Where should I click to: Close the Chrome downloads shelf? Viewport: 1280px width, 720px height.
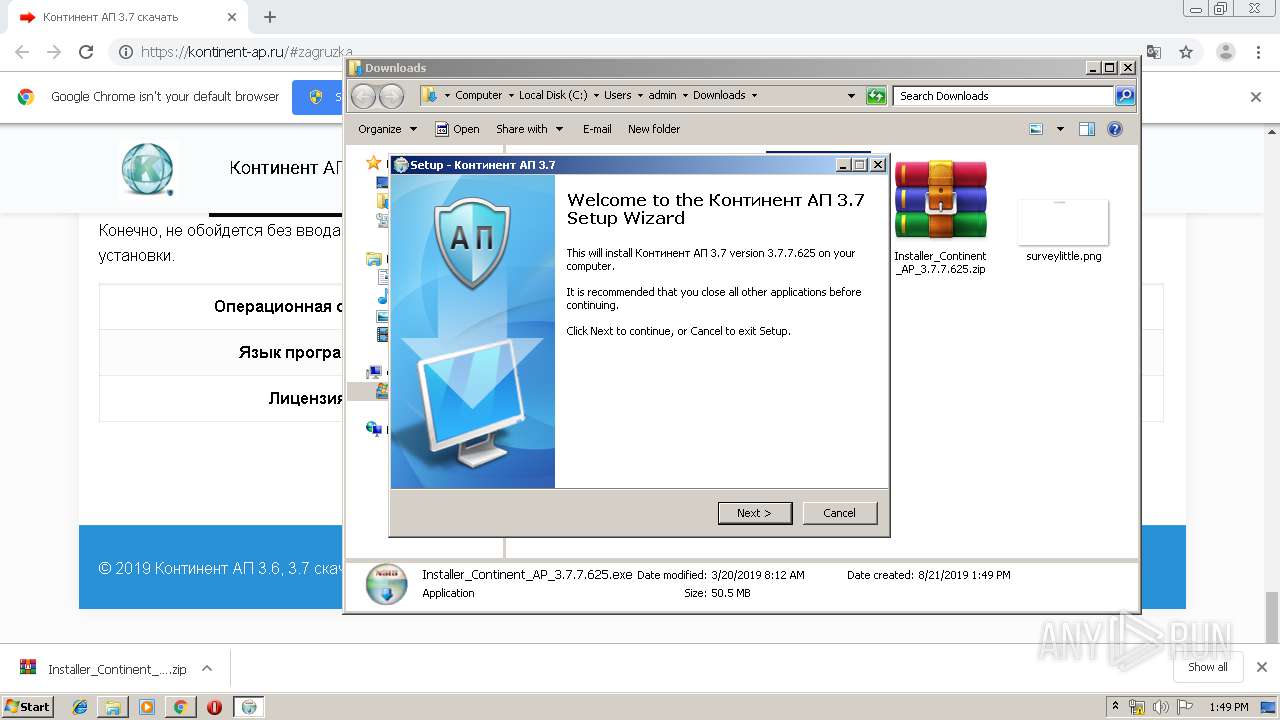tap(1262, 667)
